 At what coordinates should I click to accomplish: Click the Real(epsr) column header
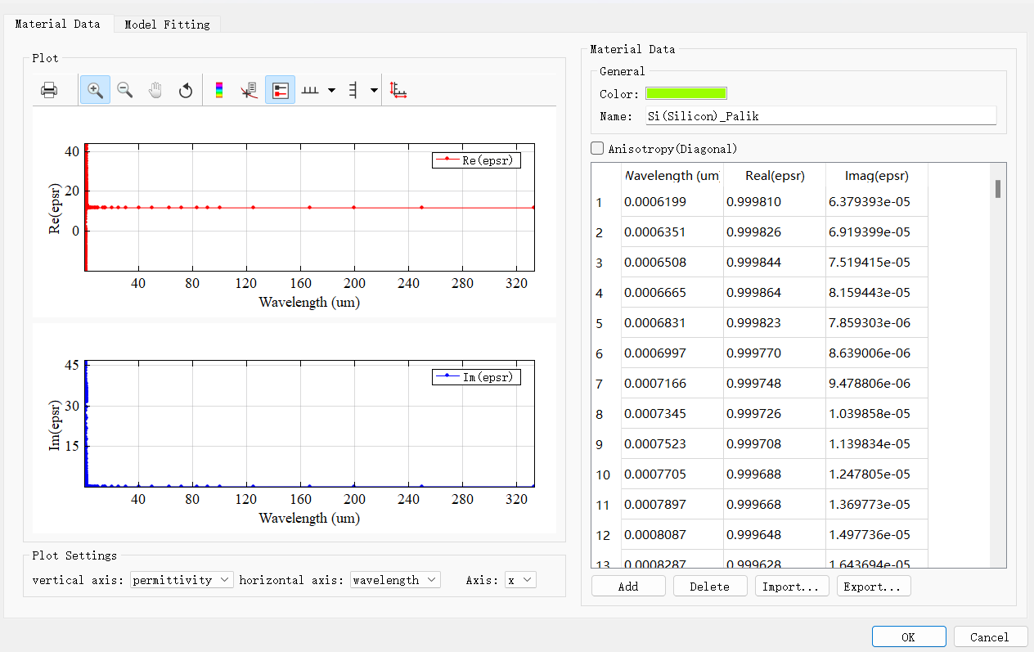[x=774, y=175]
